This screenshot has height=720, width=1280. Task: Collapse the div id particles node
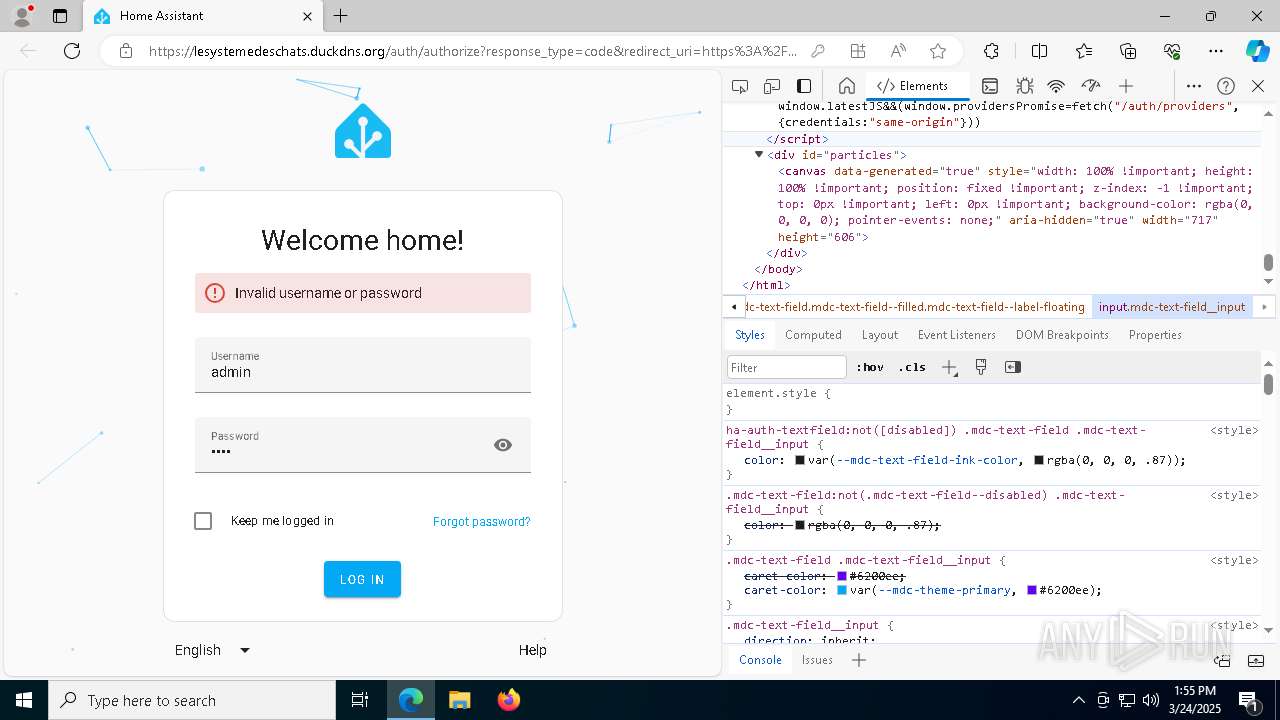click(x=759, y=155)
